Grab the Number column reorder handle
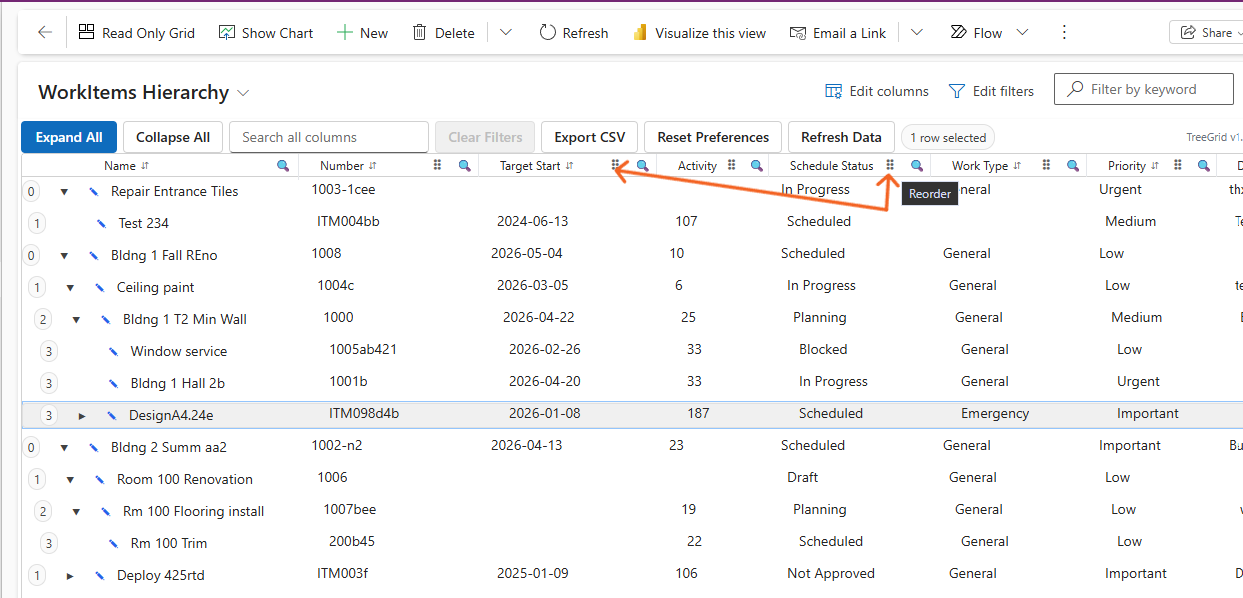Image resolution: width=1243 pixels, height=598 pixels. (x=437, y=166)
